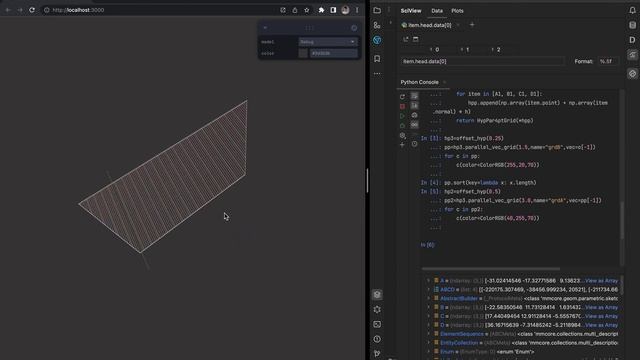Open the Python Packages tool icon
The height and width of the screenshot is (360, 640).
pyautogui.click(x=377, y=294)
